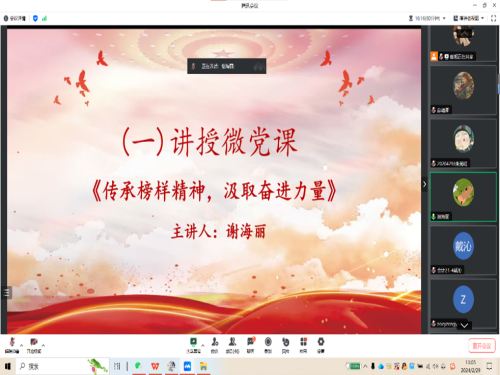Open the chat panel icon
The image size is (500, 375).
click(x=251, y=345)
